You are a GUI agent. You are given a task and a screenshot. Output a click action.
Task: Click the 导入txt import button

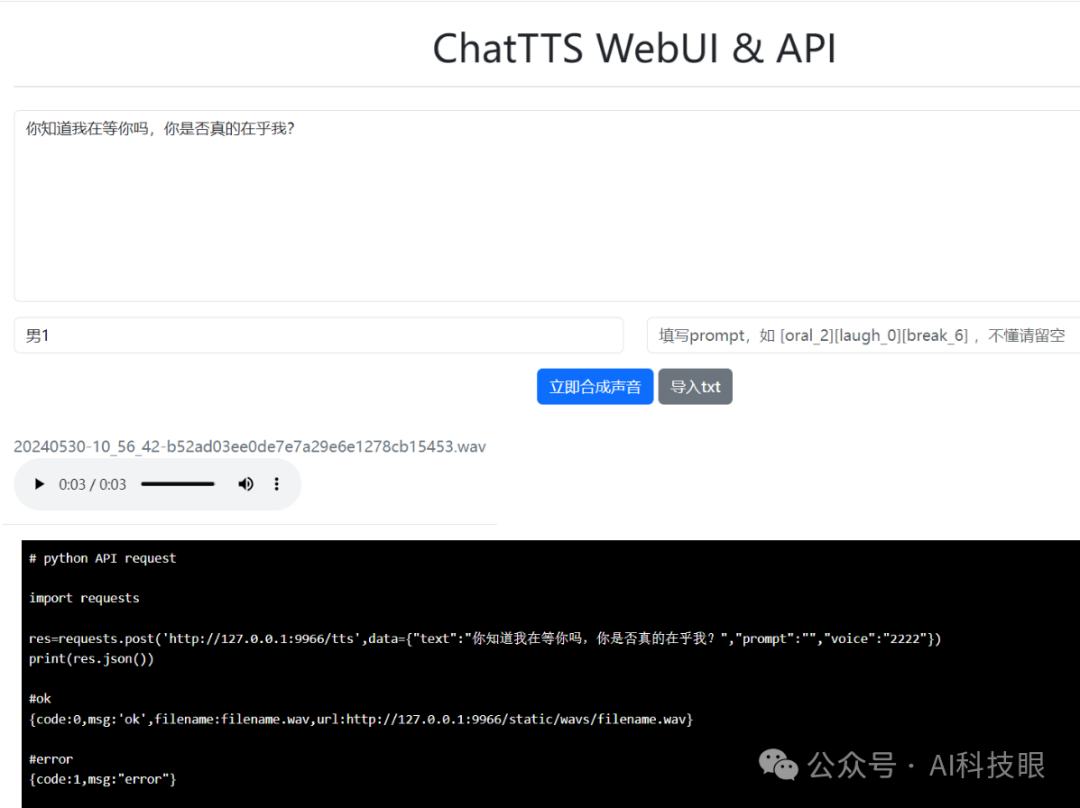coord(695,387)
